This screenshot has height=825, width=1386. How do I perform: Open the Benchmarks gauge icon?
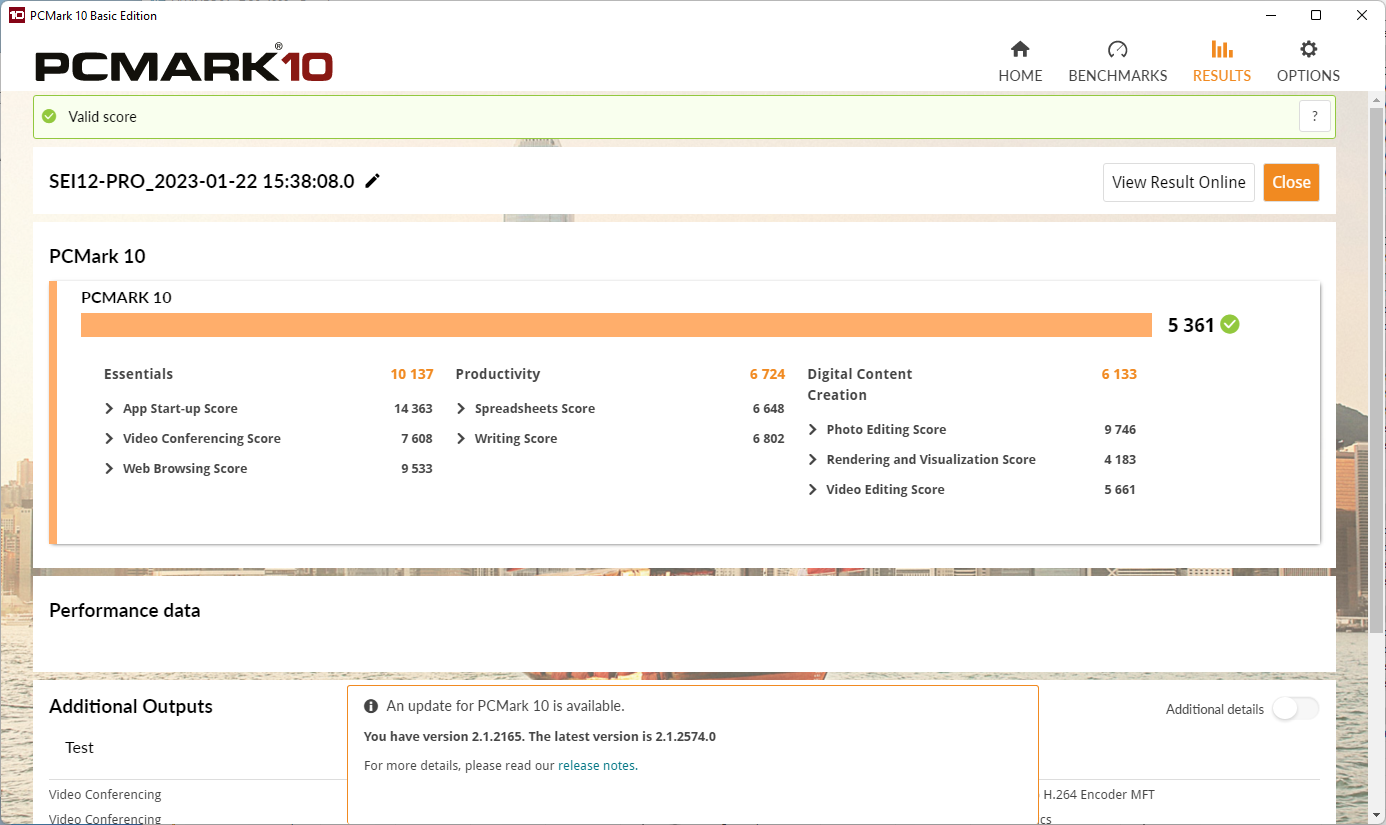pos(1118,49)
